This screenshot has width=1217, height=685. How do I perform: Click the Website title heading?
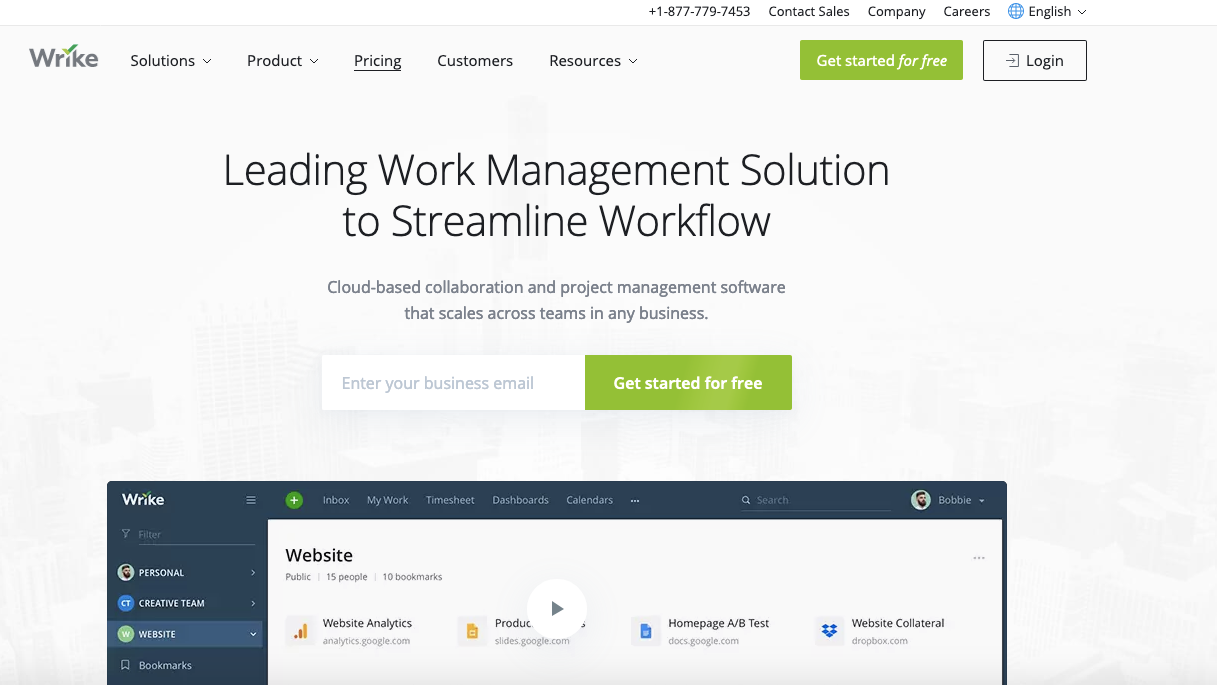coord(319,555)
